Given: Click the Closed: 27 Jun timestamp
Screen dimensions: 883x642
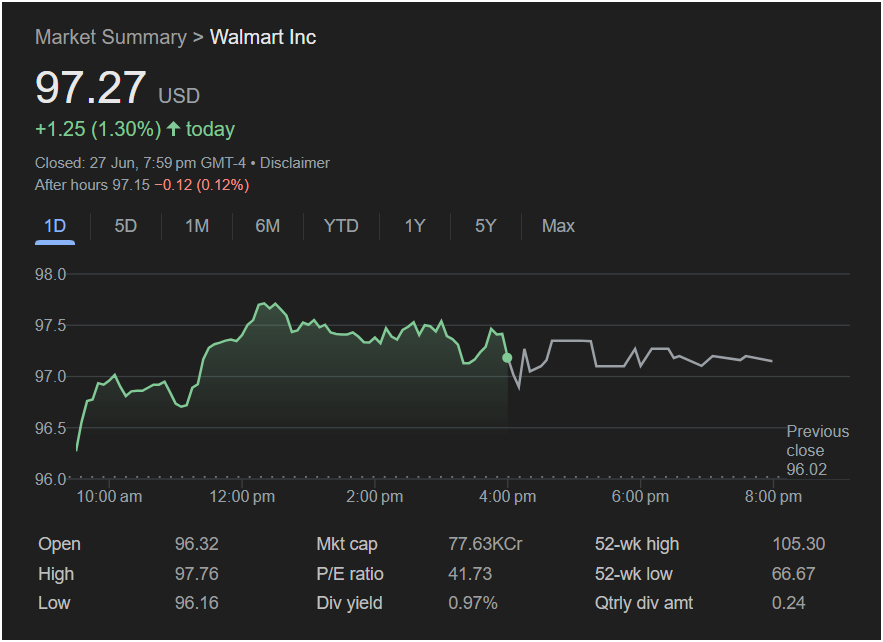Looking at the screenshot, I should [x=140, y=163].
